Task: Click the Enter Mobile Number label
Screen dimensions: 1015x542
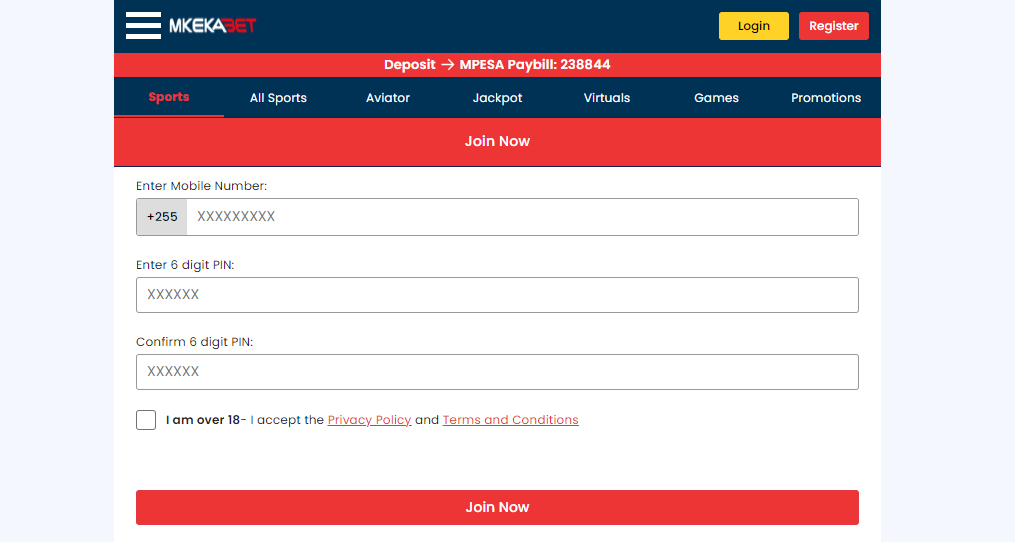Action: 201,186
